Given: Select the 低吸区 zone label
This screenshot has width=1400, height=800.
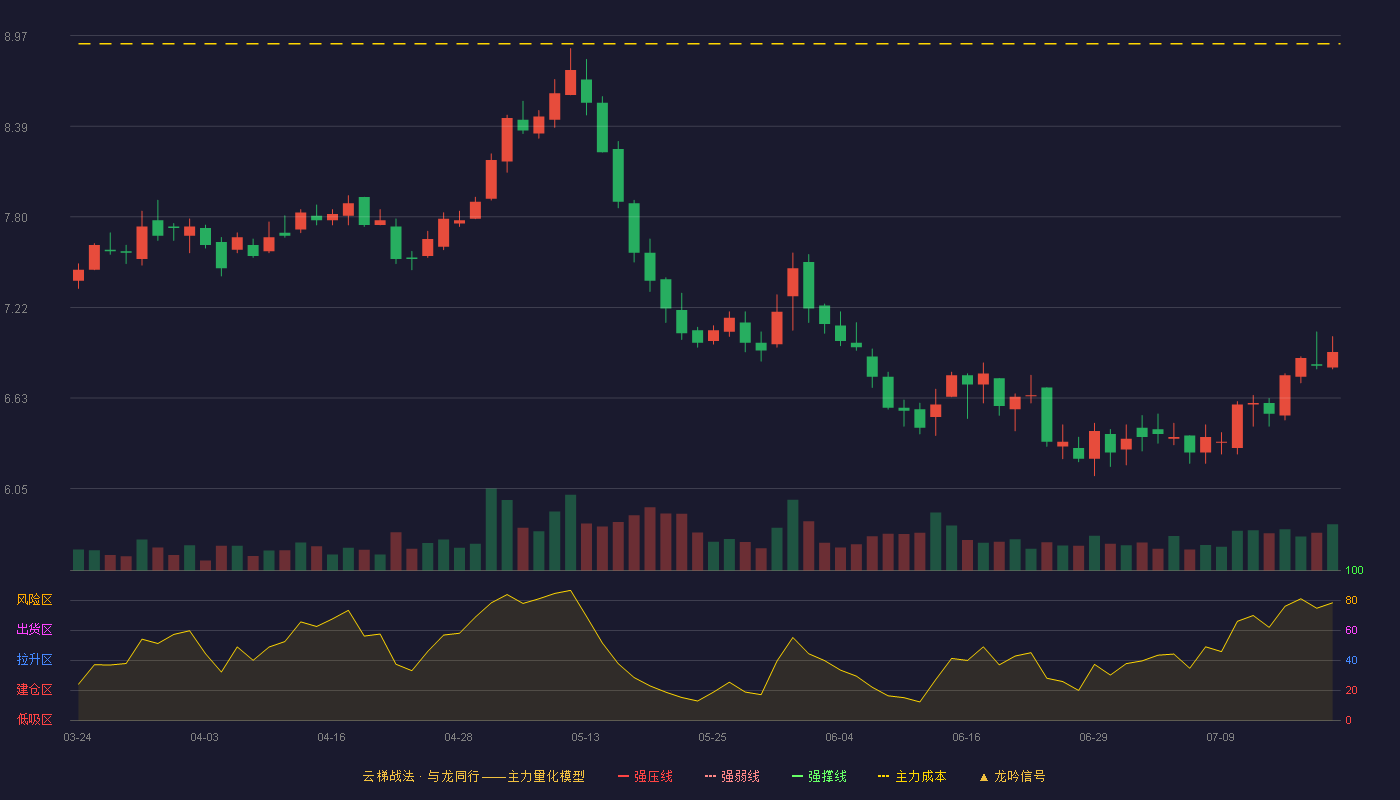Looking at the screenshot, I should [35, 720].
